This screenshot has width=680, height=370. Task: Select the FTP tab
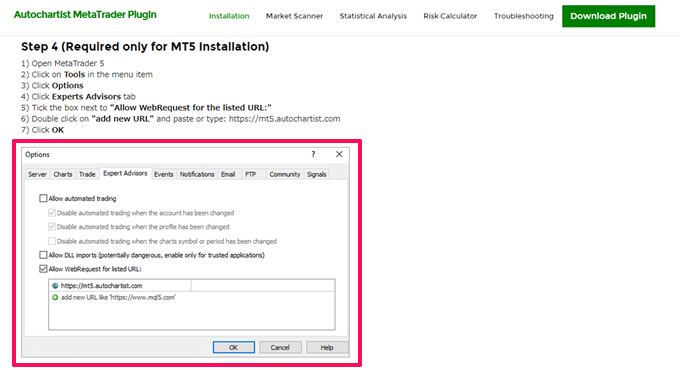(x=251, y=174)
